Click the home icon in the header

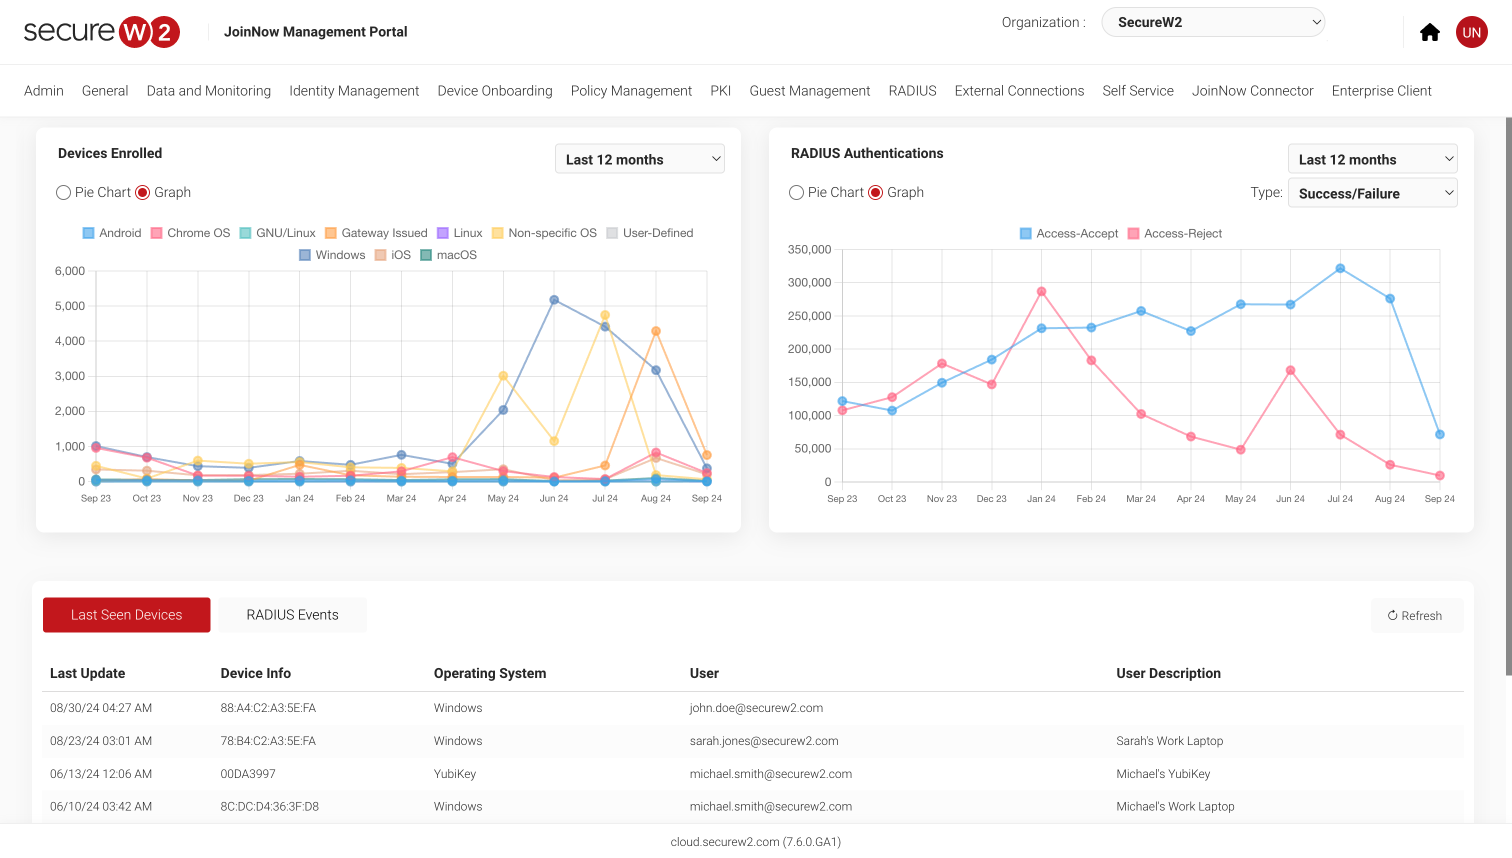pyautogui.click(x=1430, y=32)
